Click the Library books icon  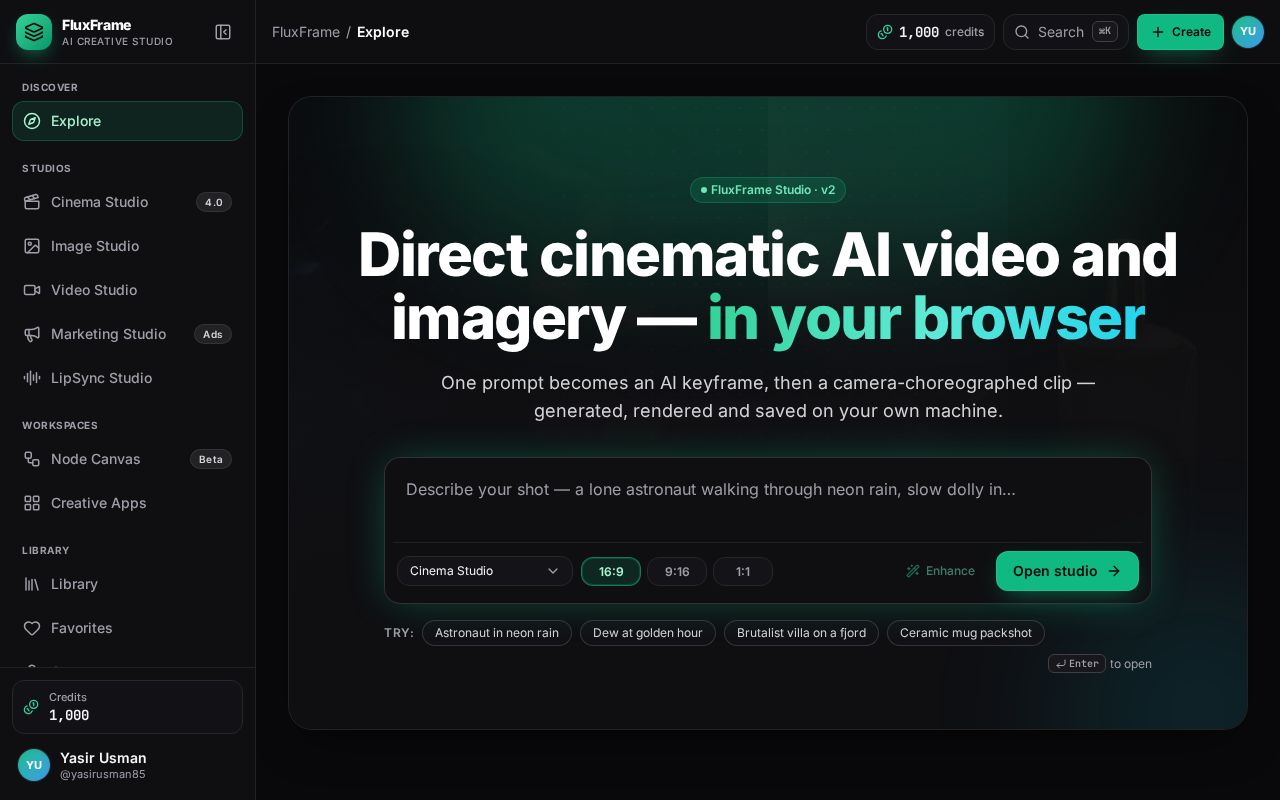(32, 584)
